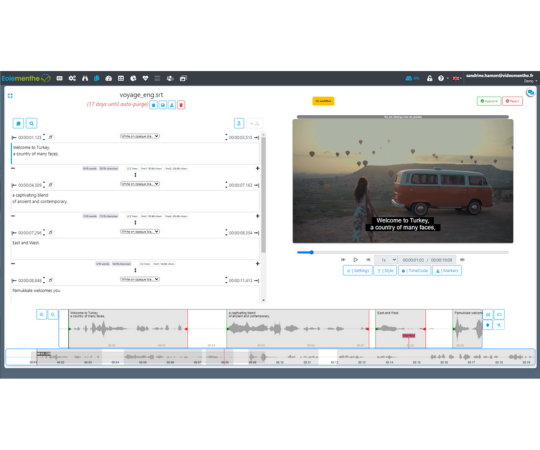Click the search magnifier button above subtitles

[31, 123]
